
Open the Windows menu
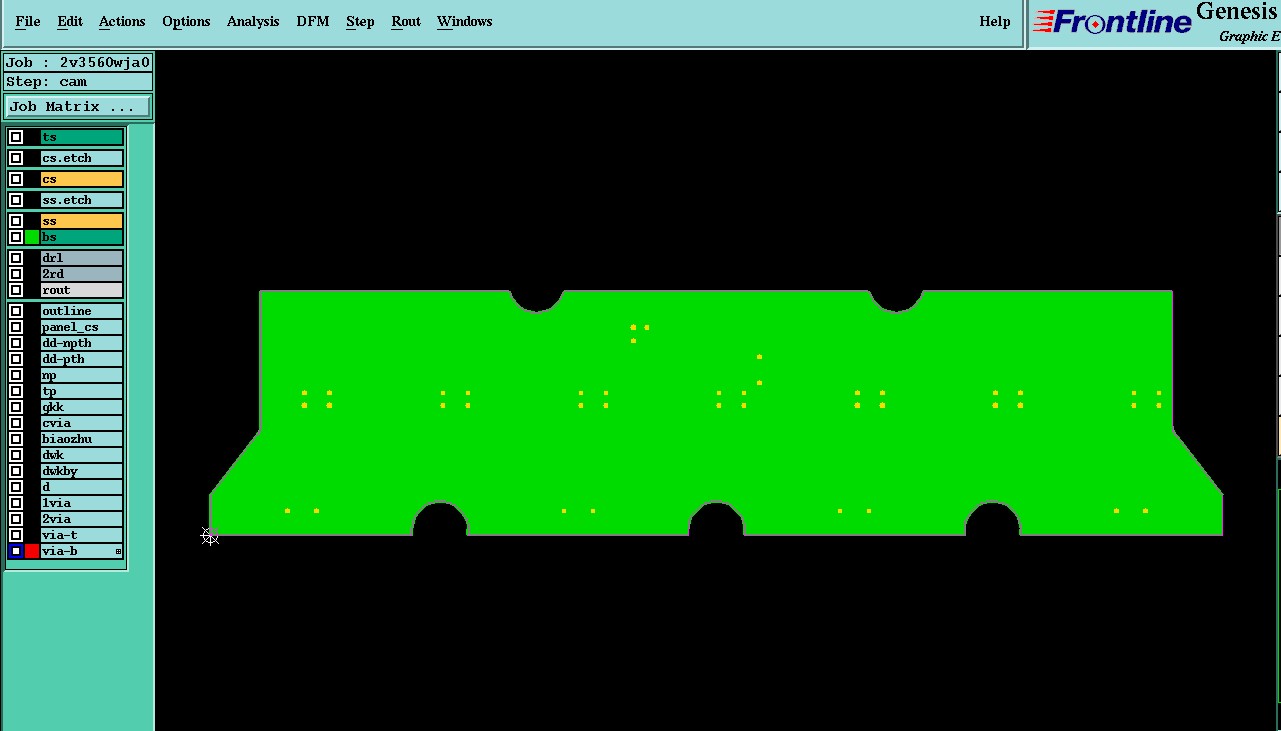tap(465, 21)
